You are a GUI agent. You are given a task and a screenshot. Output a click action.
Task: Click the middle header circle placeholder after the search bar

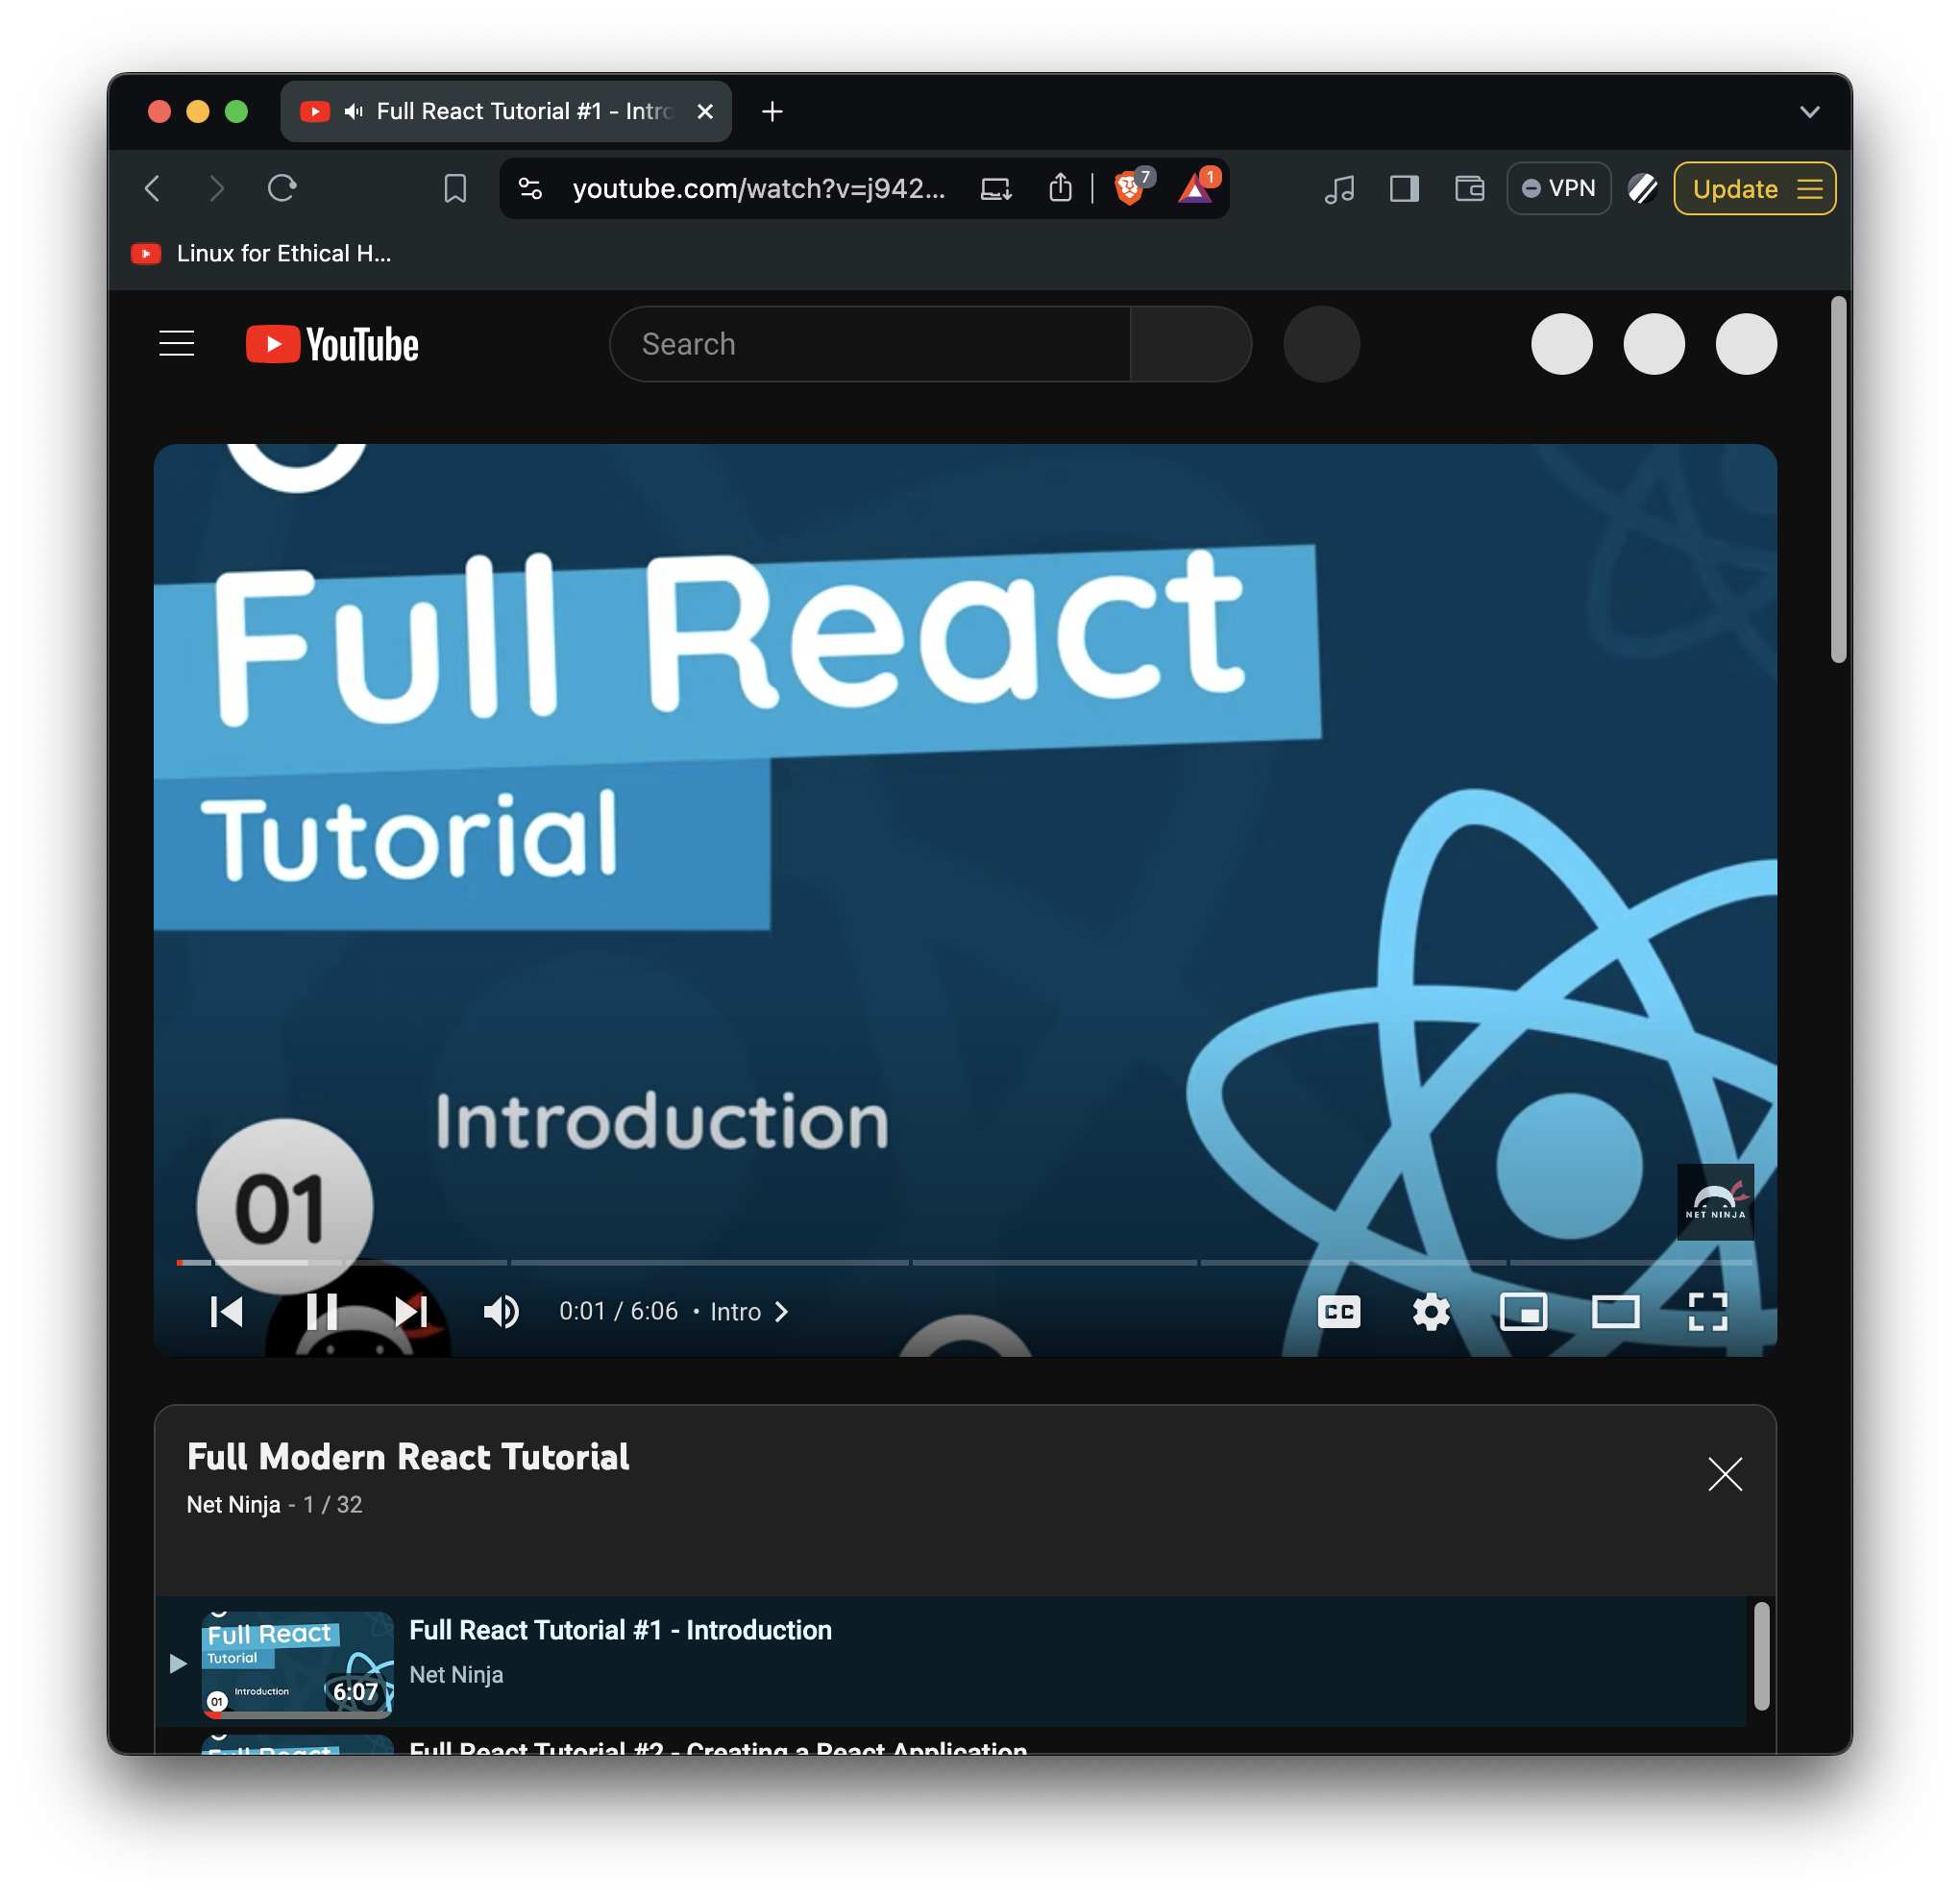click(x=1654, y=344)
